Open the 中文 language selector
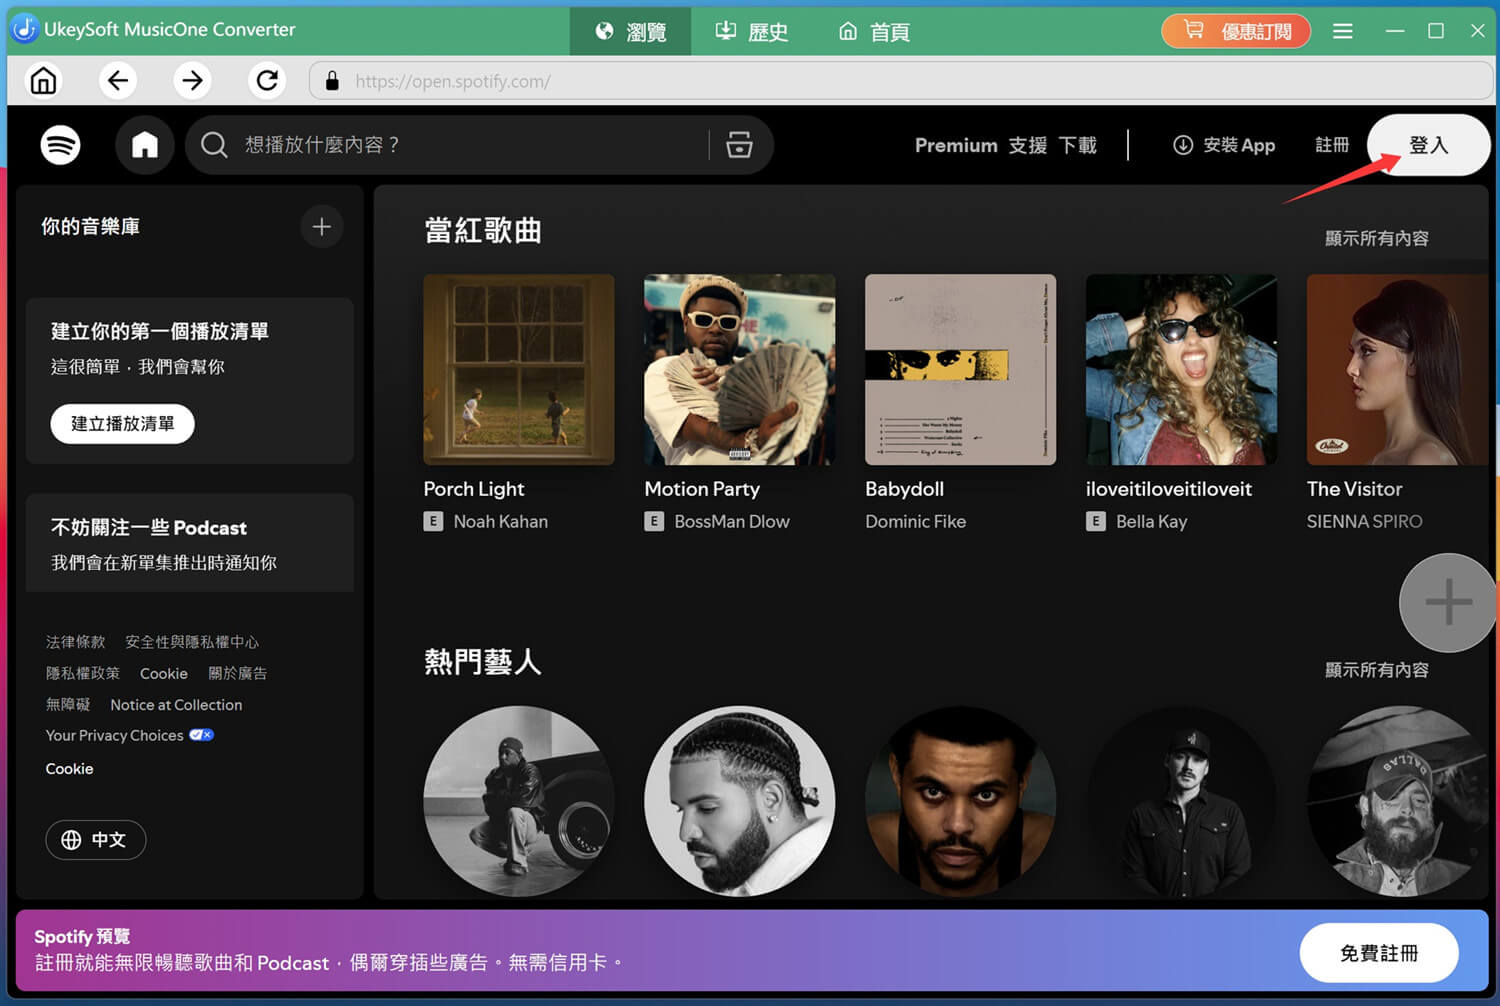1500x1006 pixels. (95, 840)
